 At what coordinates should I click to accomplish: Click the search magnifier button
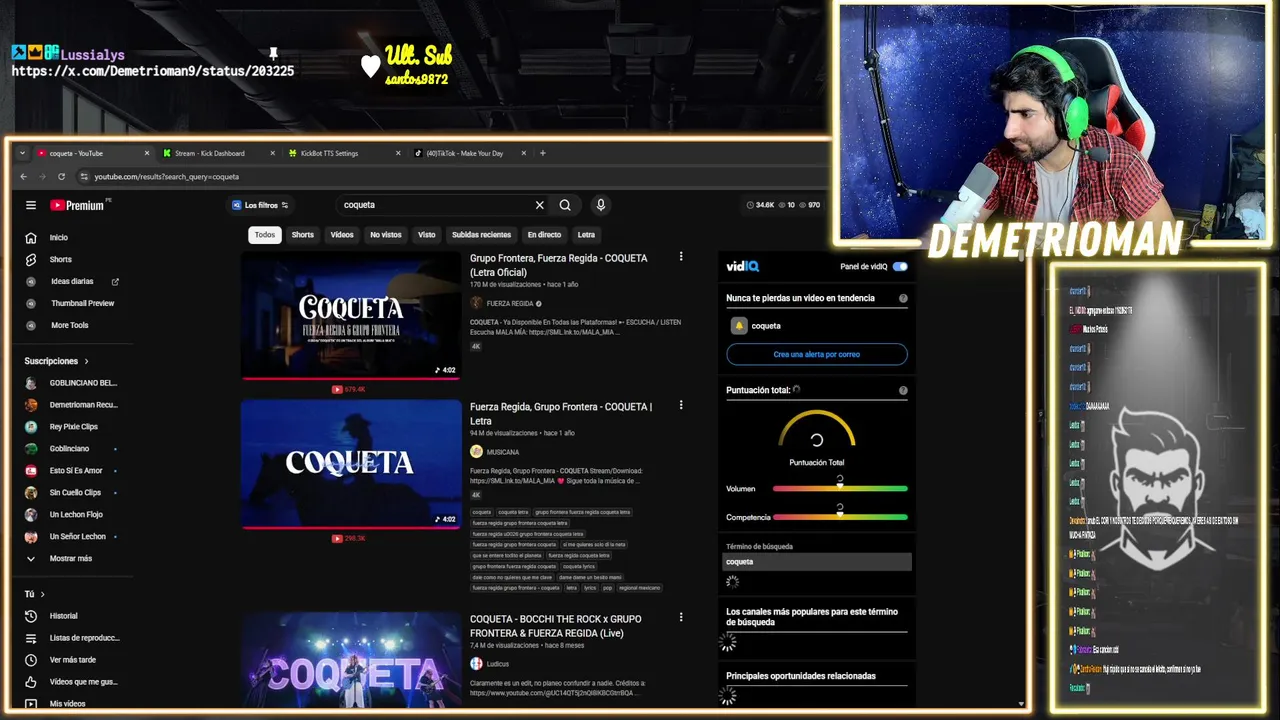click(565, 205)
